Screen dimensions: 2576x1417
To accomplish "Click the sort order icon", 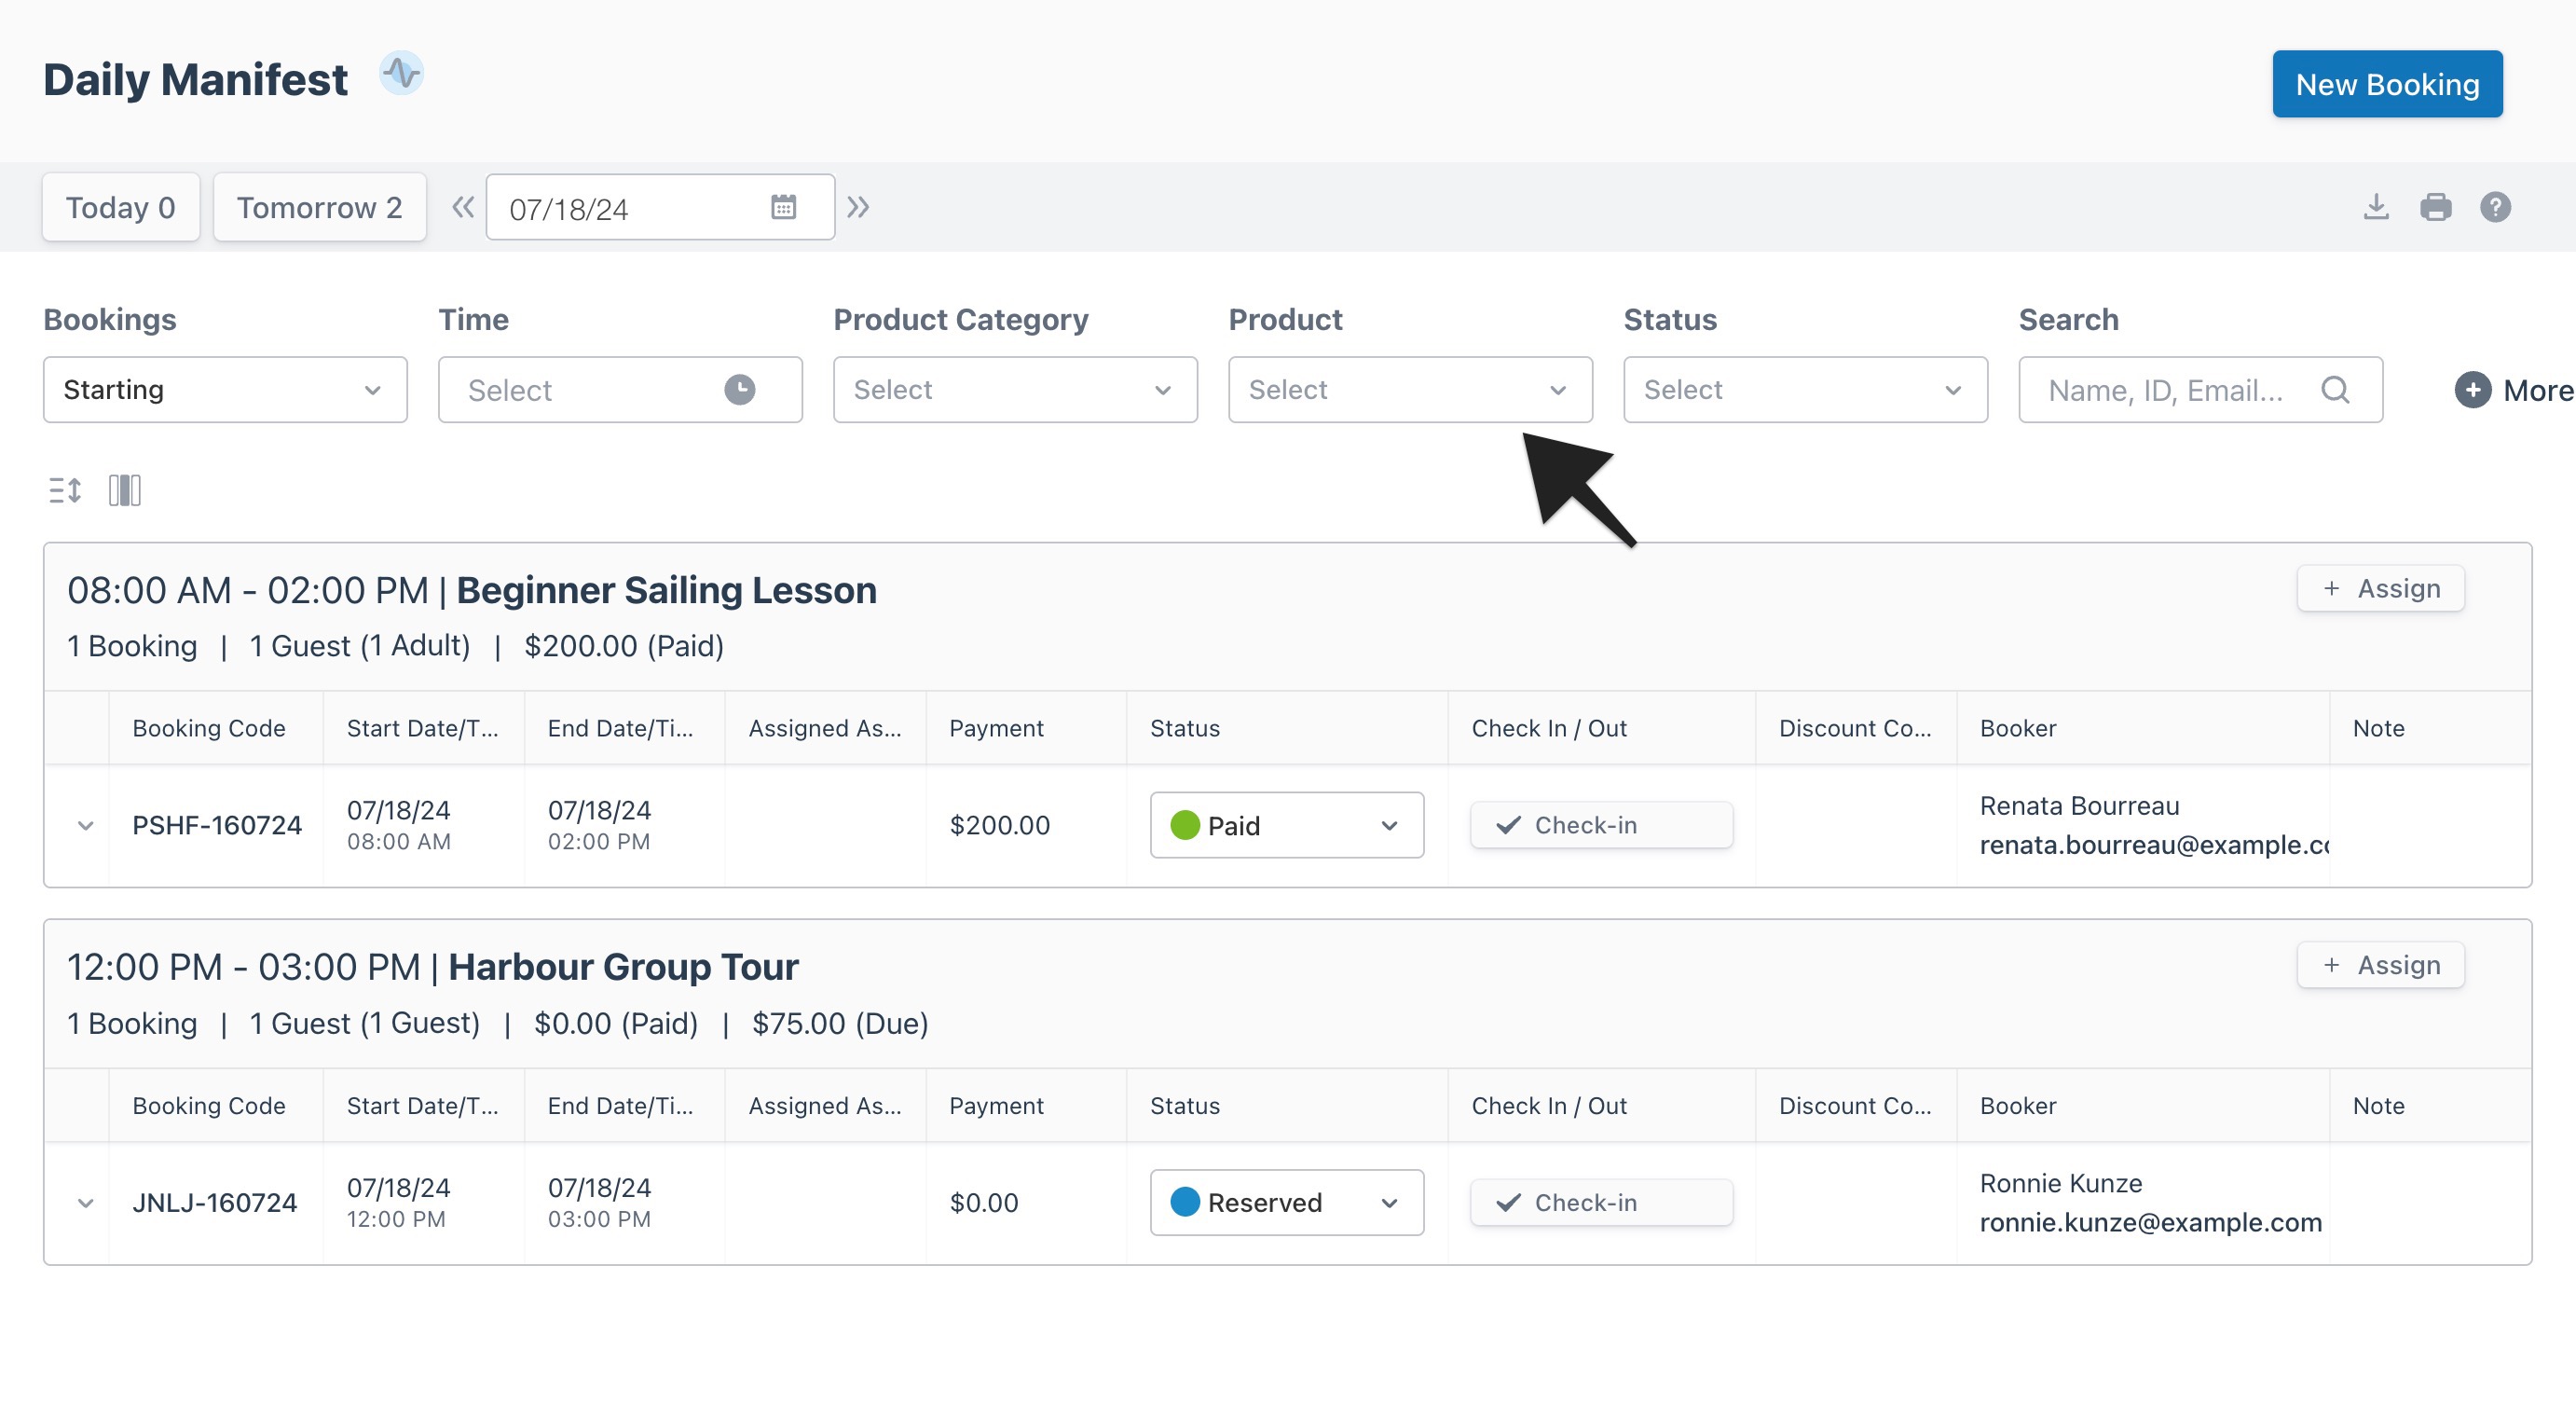I will pyautogui.click(x=65, y=490).
